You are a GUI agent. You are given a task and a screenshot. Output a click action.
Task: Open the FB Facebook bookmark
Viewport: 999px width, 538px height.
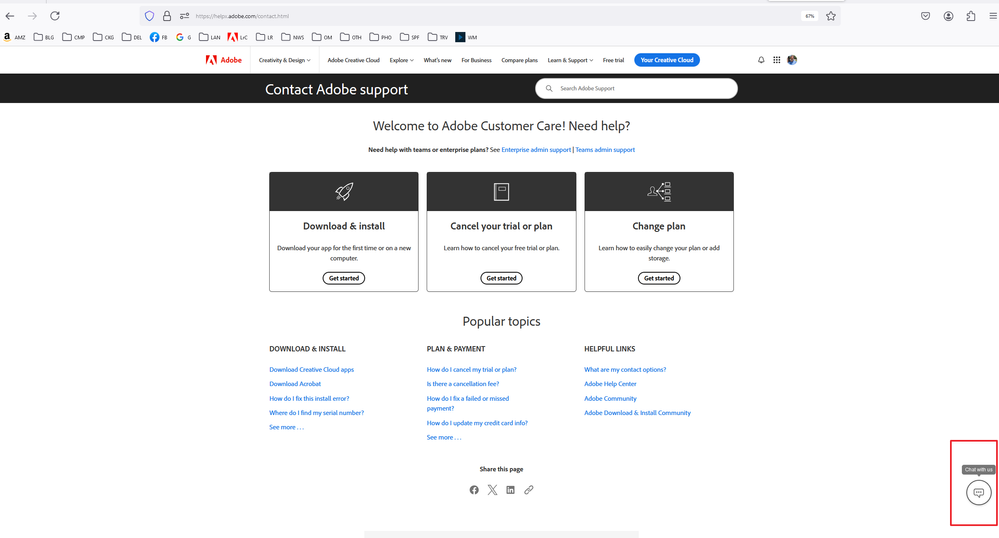(159, 37)
